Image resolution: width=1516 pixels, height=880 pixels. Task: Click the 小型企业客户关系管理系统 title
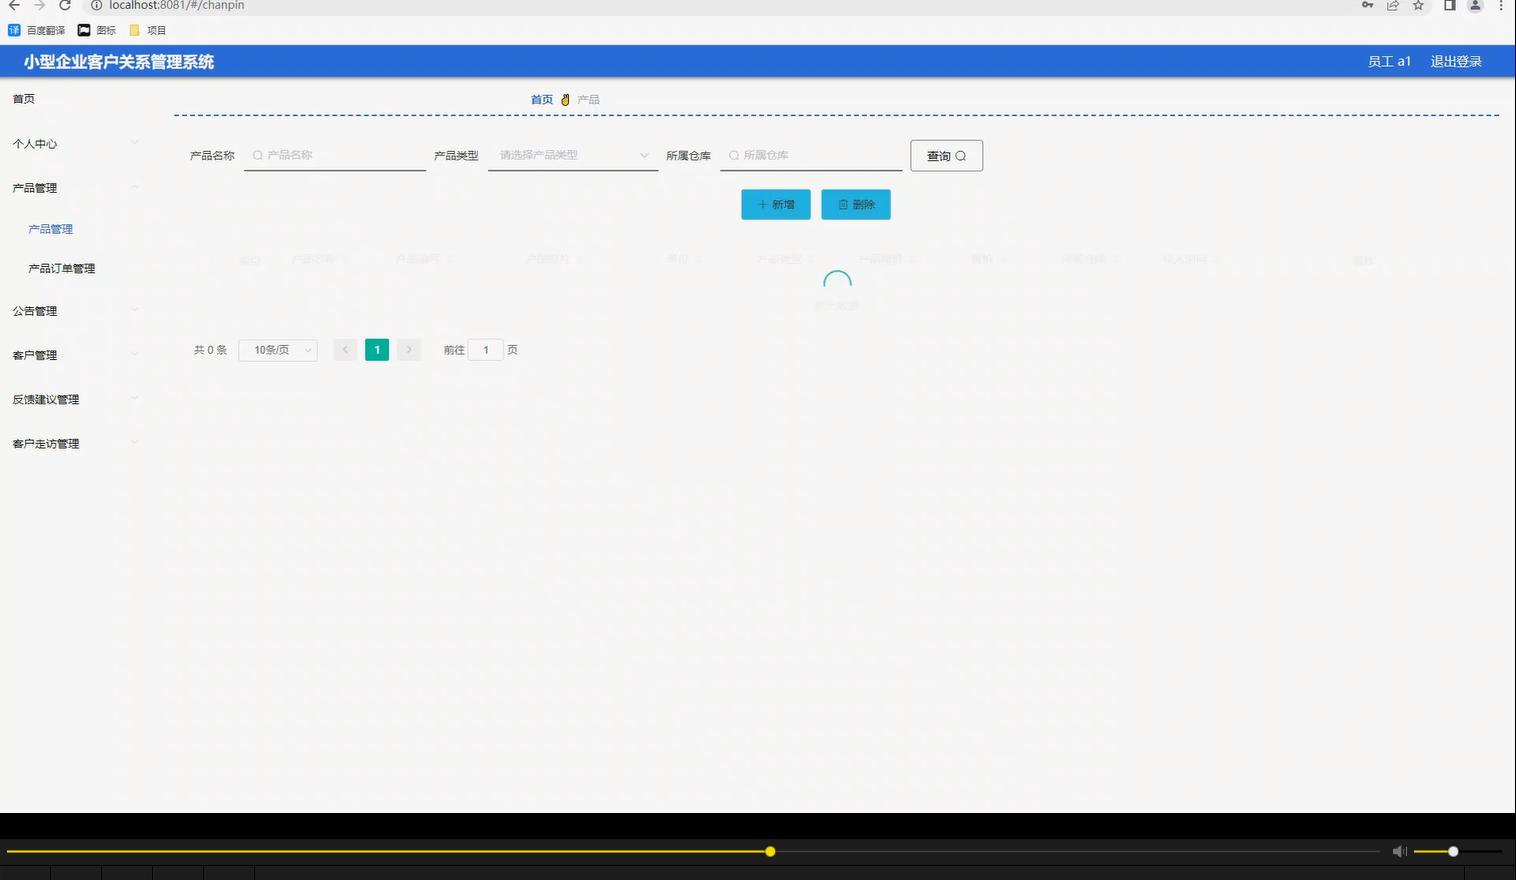(119, 62)
